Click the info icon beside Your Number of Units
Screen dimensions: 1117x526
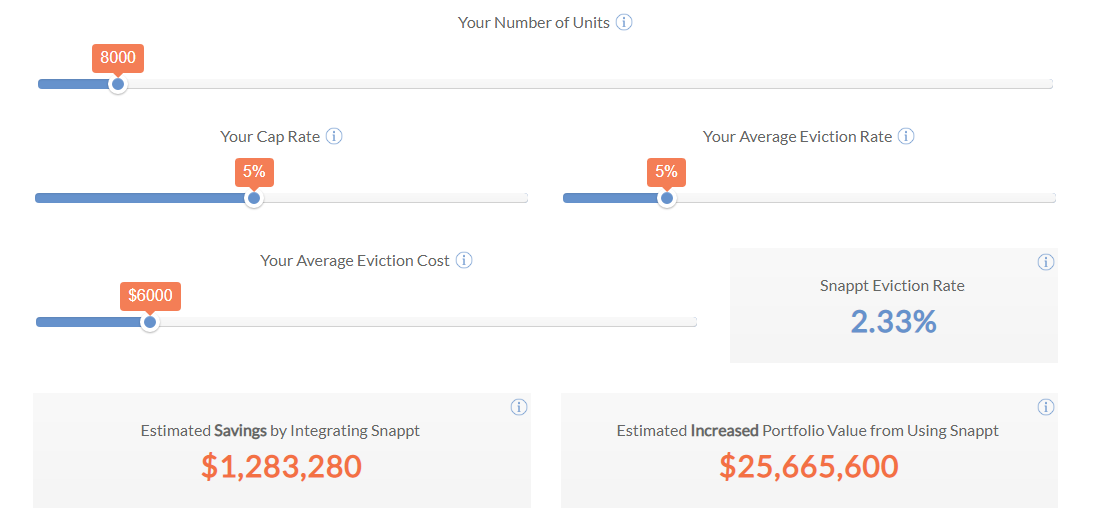(624, 22)
